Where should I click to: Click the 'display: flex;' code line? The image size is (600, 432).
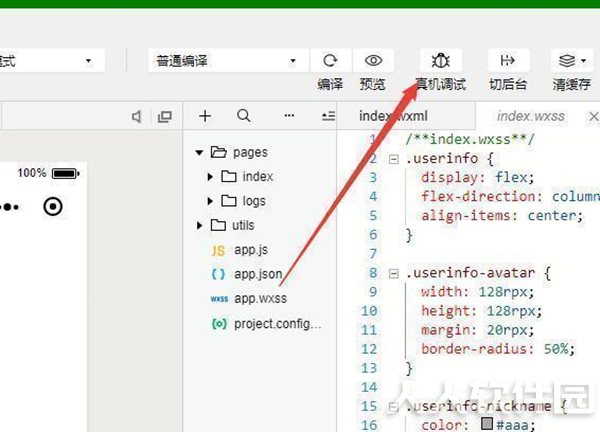tap(477, 178)
